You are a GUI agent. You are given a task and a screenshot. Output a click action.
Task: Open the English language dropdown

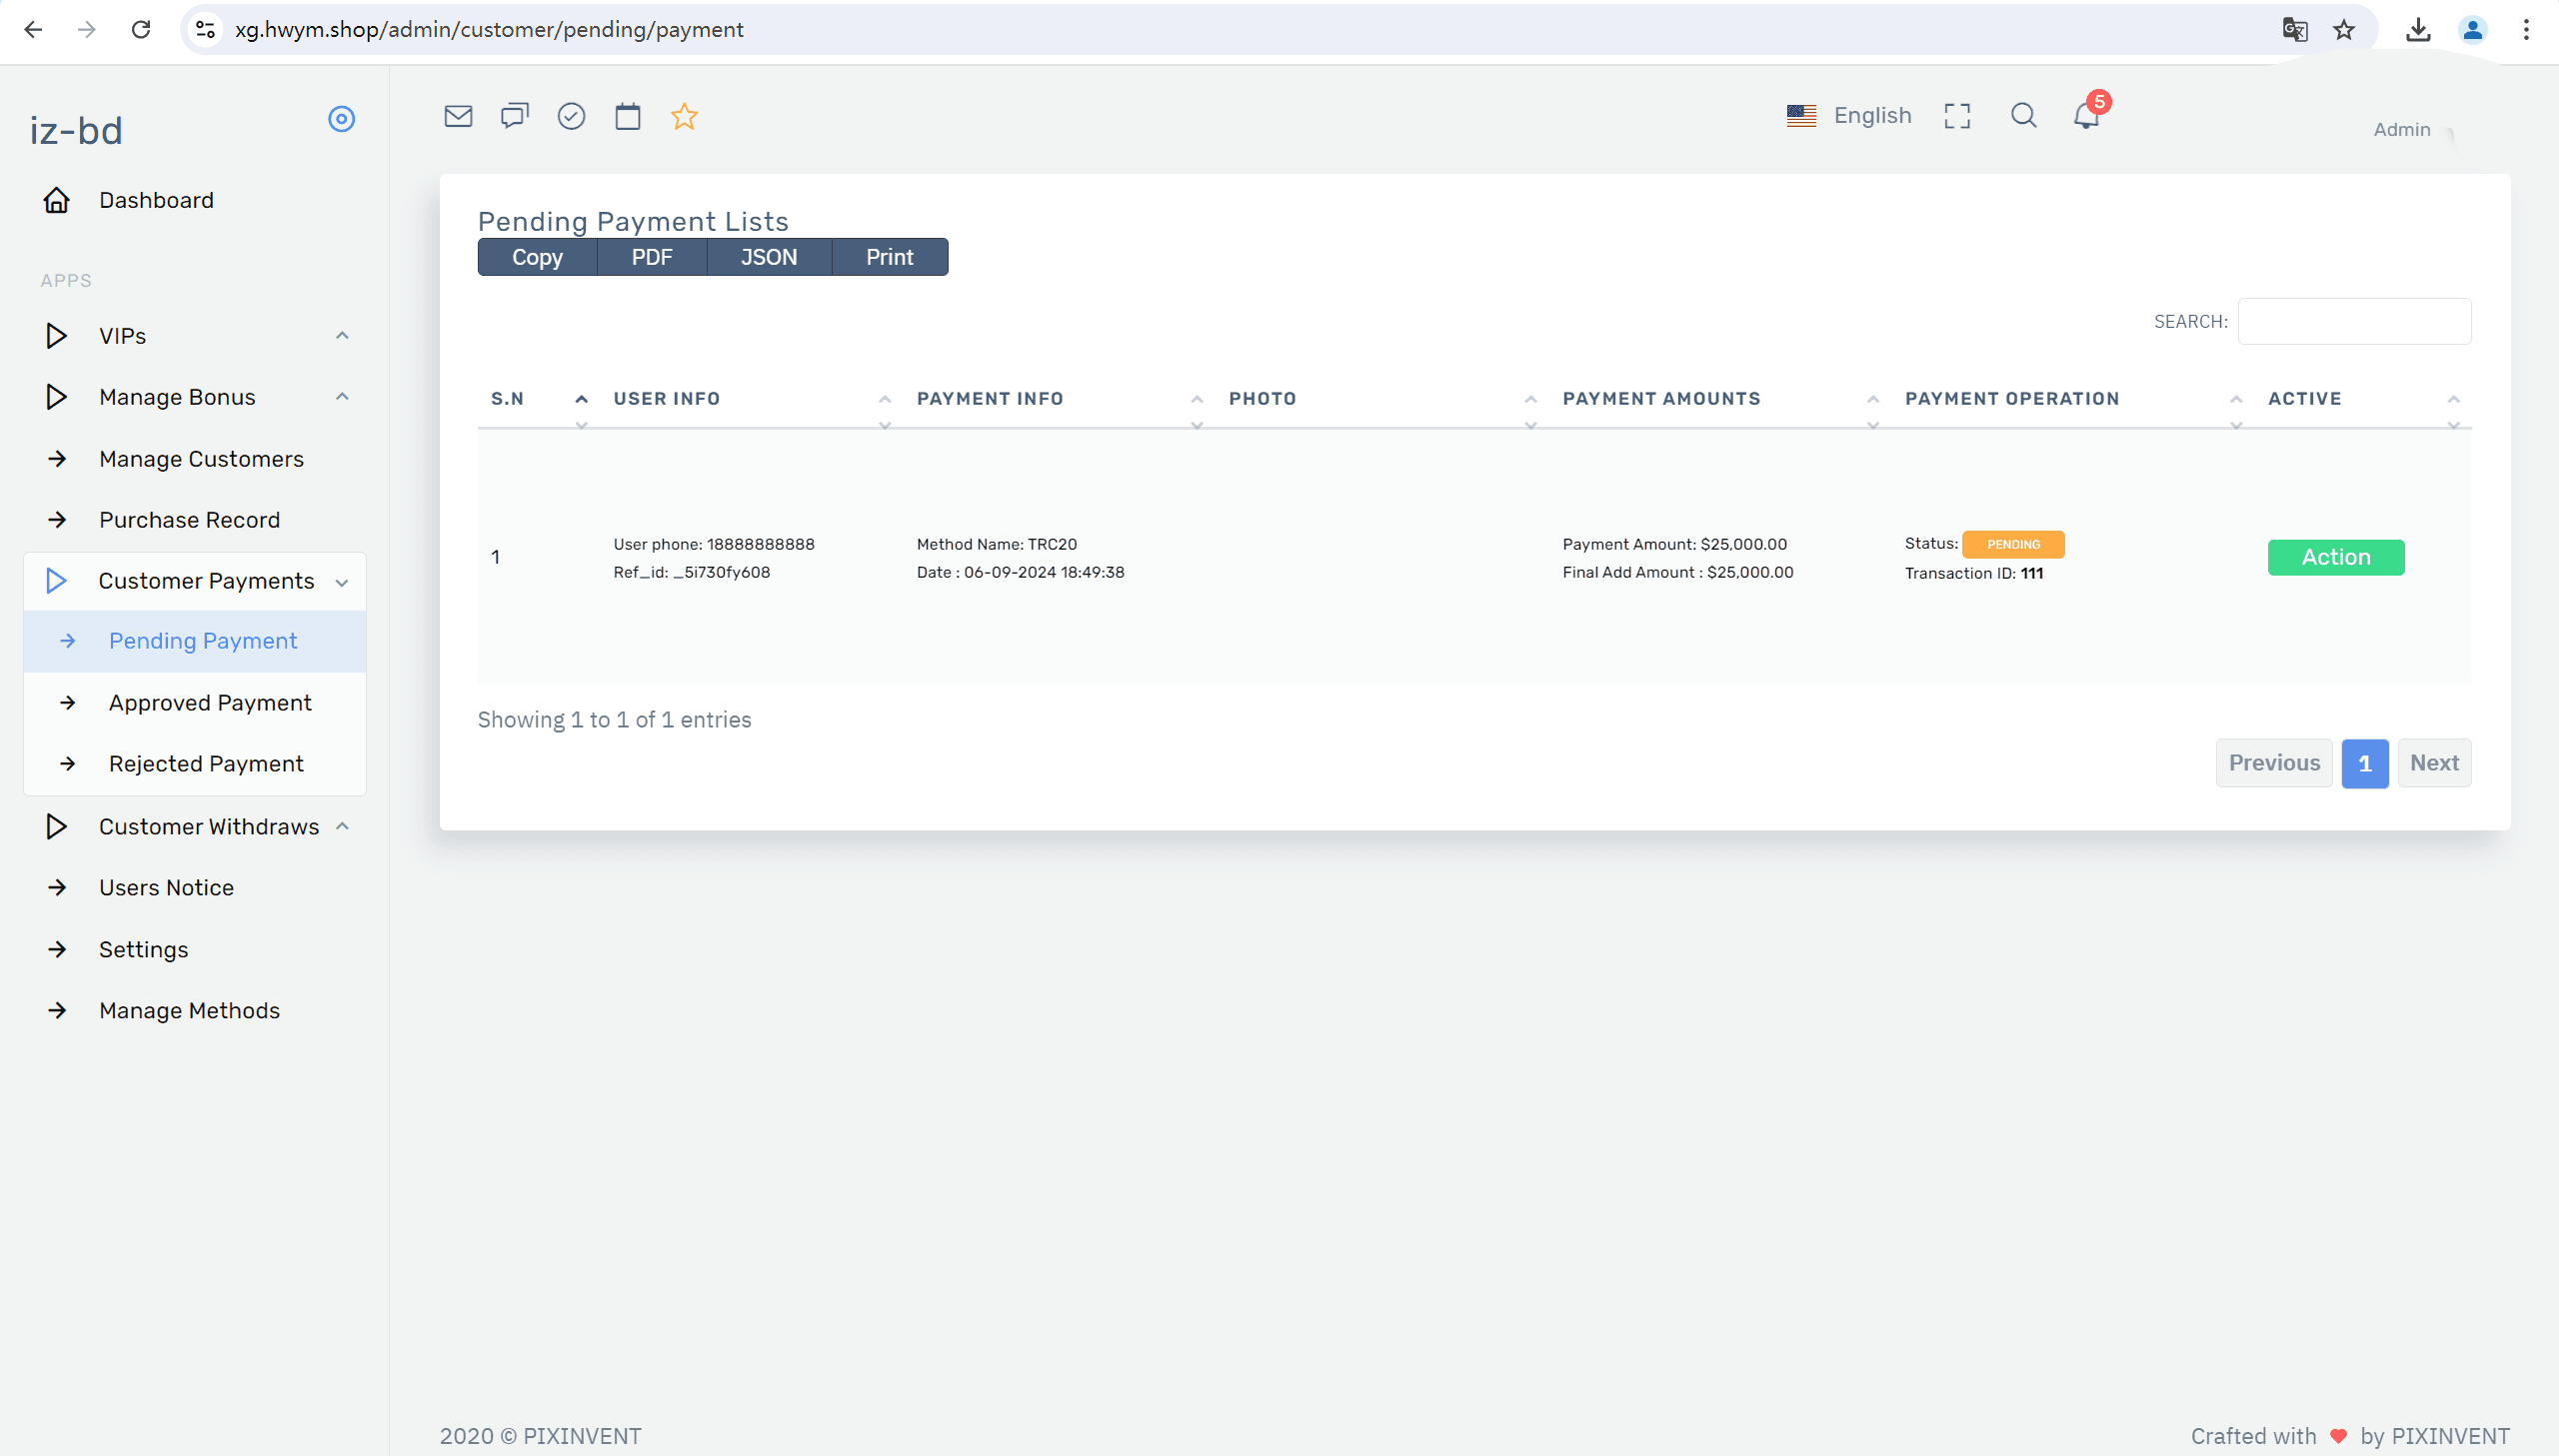tap(1848, 116)
